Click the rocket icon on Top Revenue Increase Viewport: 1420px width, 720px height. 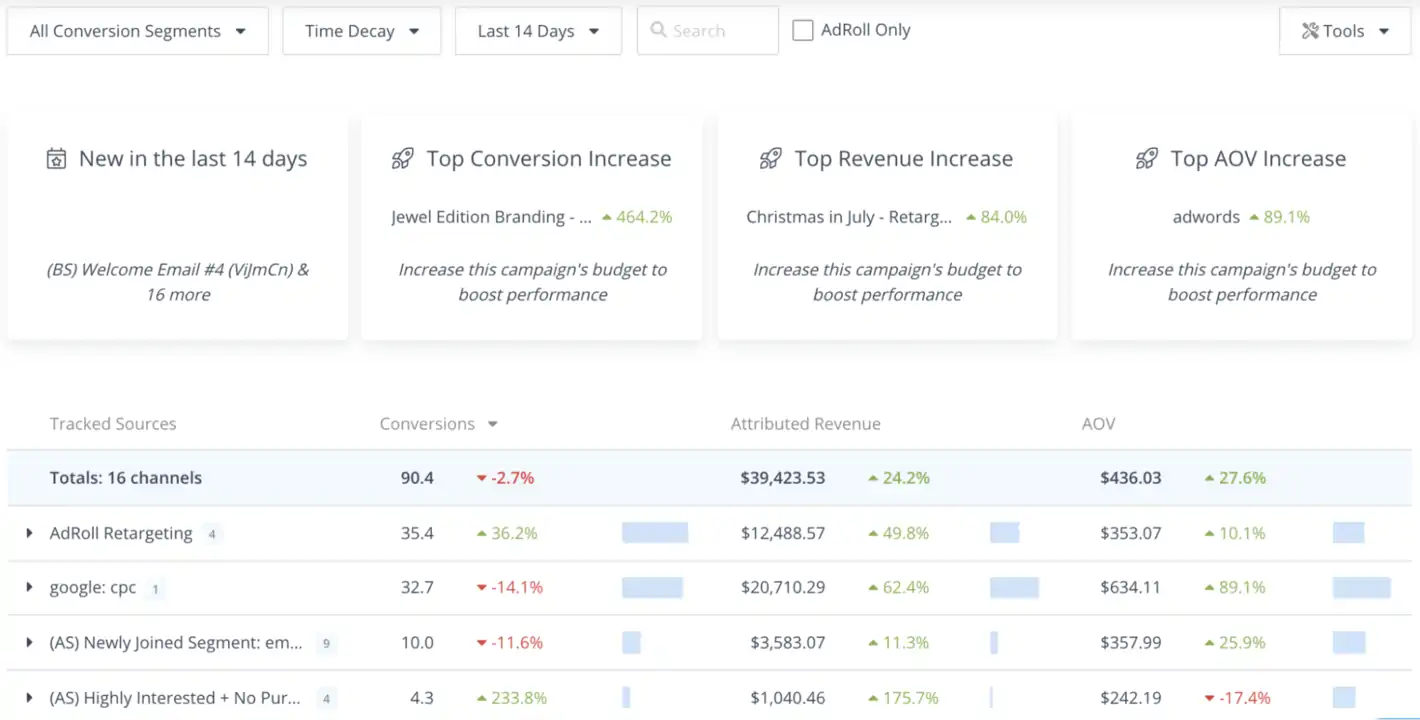click(x=769, y=157)
